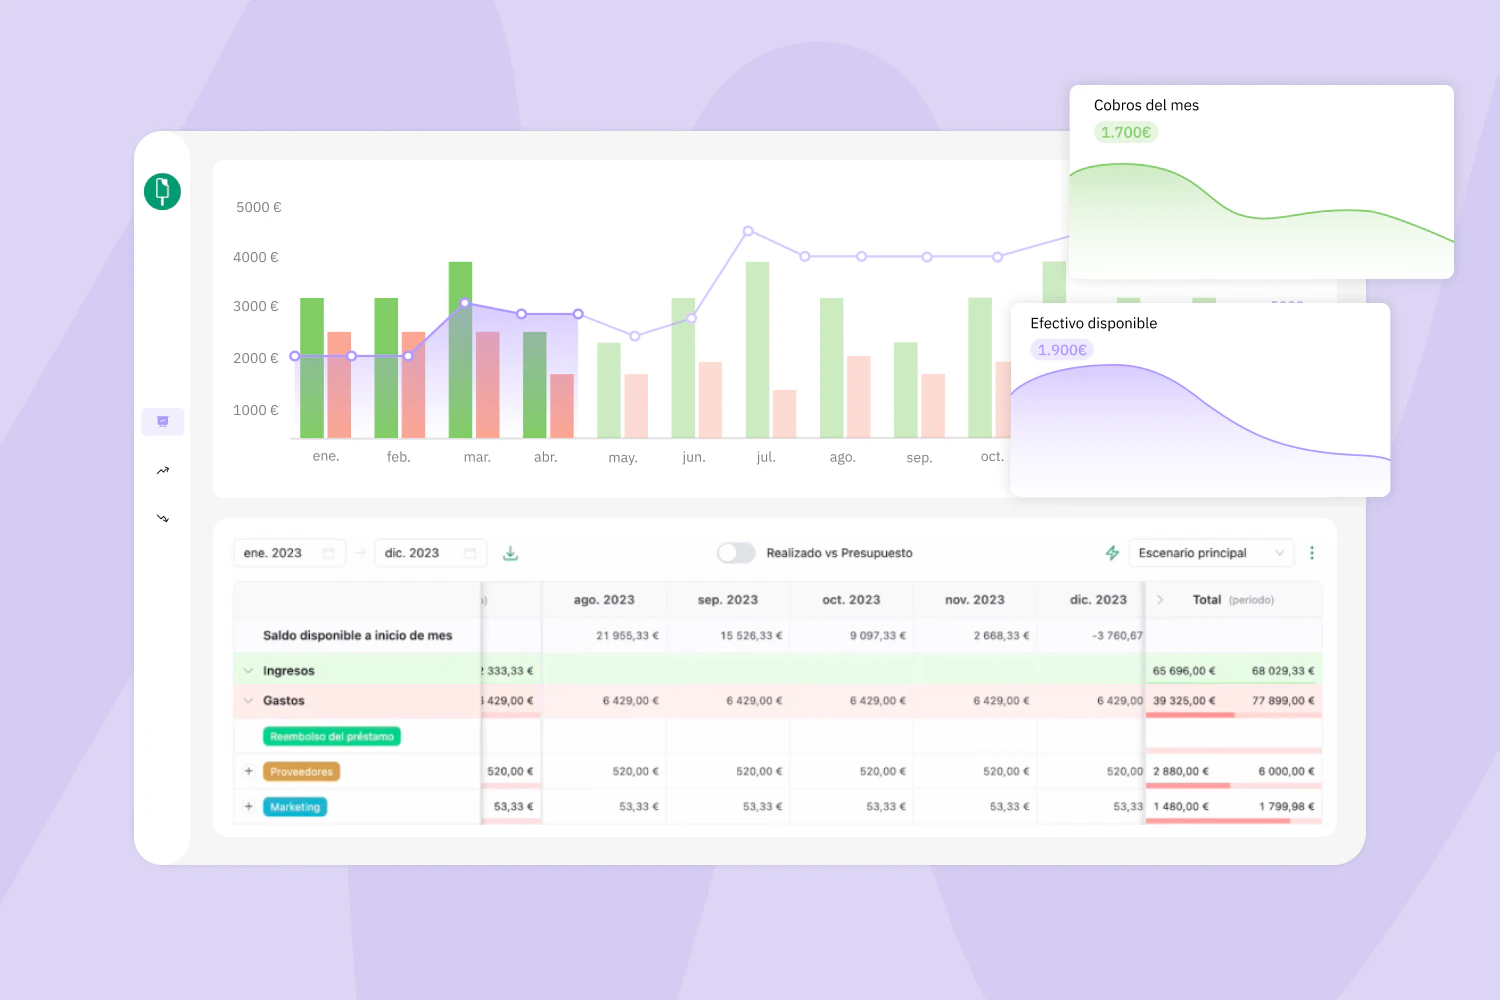Click the green ene. income bar
Viewport: 1500px width, 1000px height.
point(312,368)
